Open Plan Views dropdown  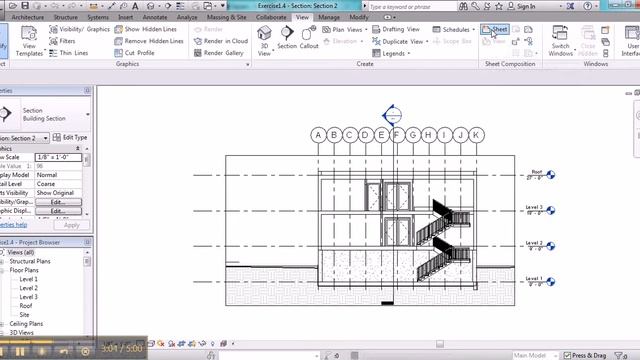(344, 30)
